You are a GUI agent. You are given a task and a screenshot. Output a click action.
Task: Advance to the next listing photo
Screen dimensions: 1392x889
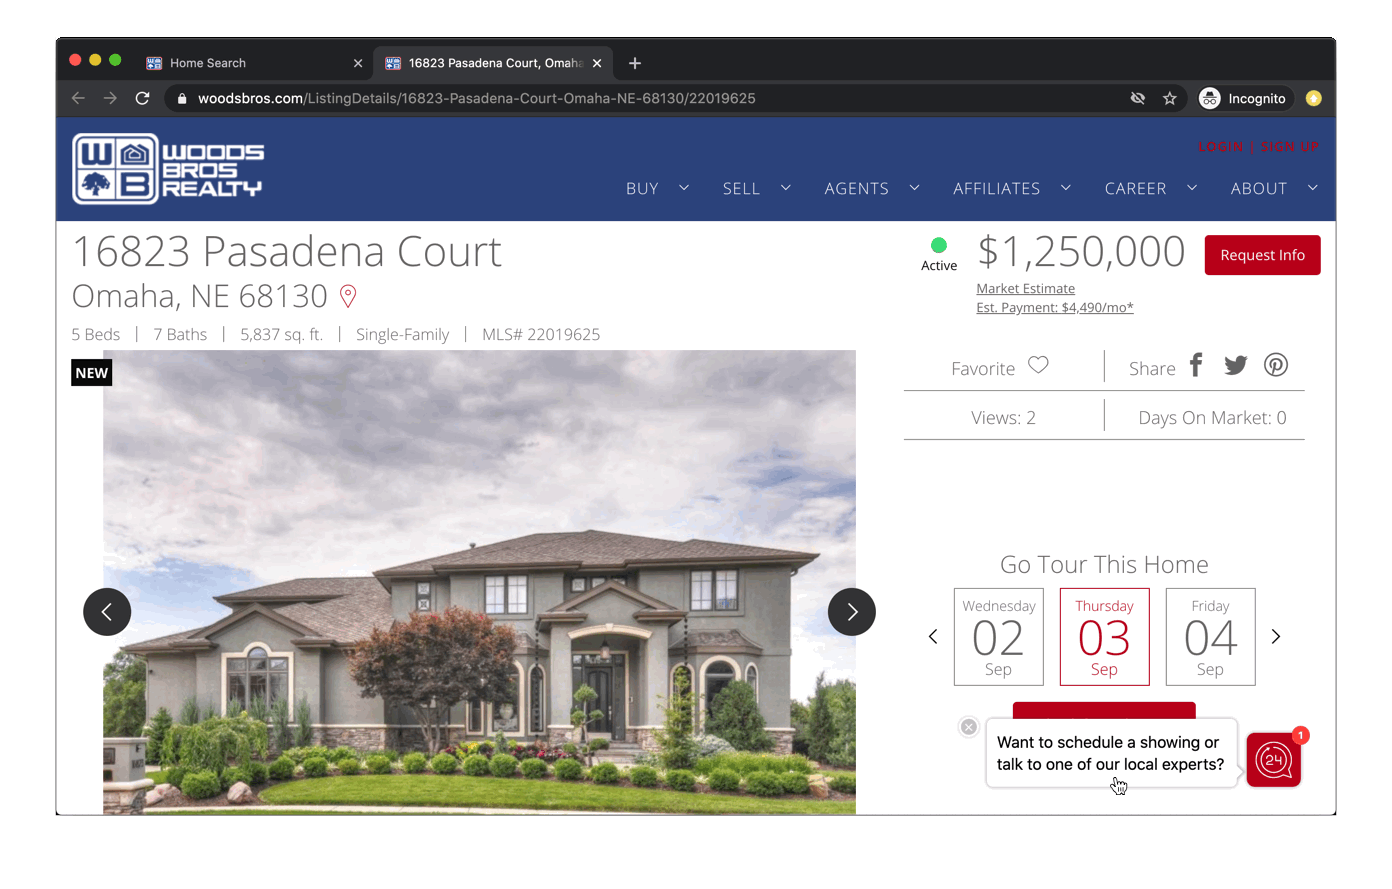[851, 611]
